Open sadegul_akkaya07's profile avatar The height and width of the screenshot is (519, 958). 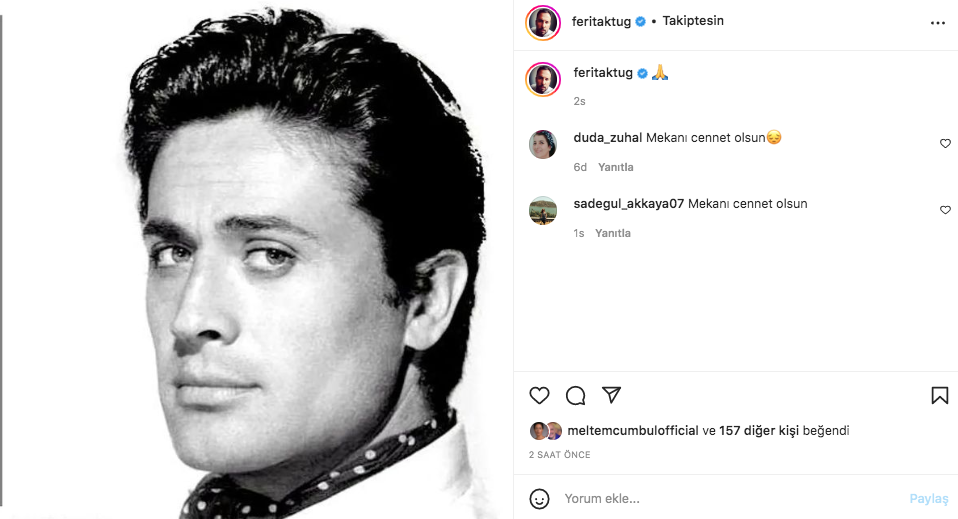(x=542, y=210)
